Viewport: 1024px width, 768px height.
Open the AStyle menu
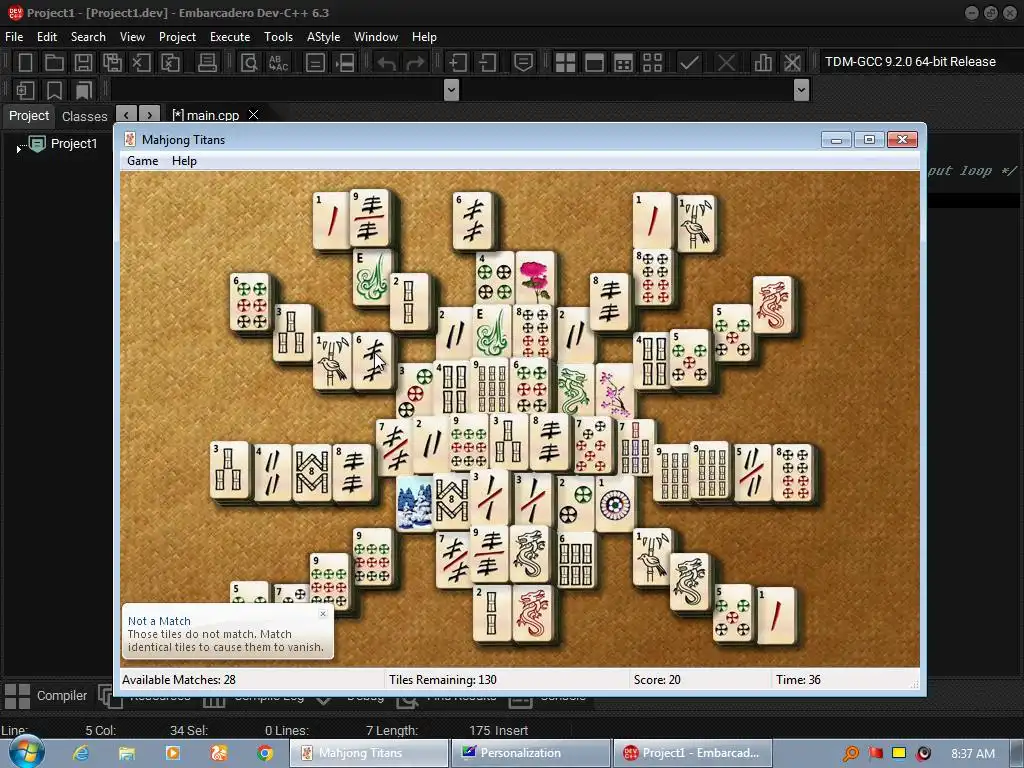tap(323, 37)
